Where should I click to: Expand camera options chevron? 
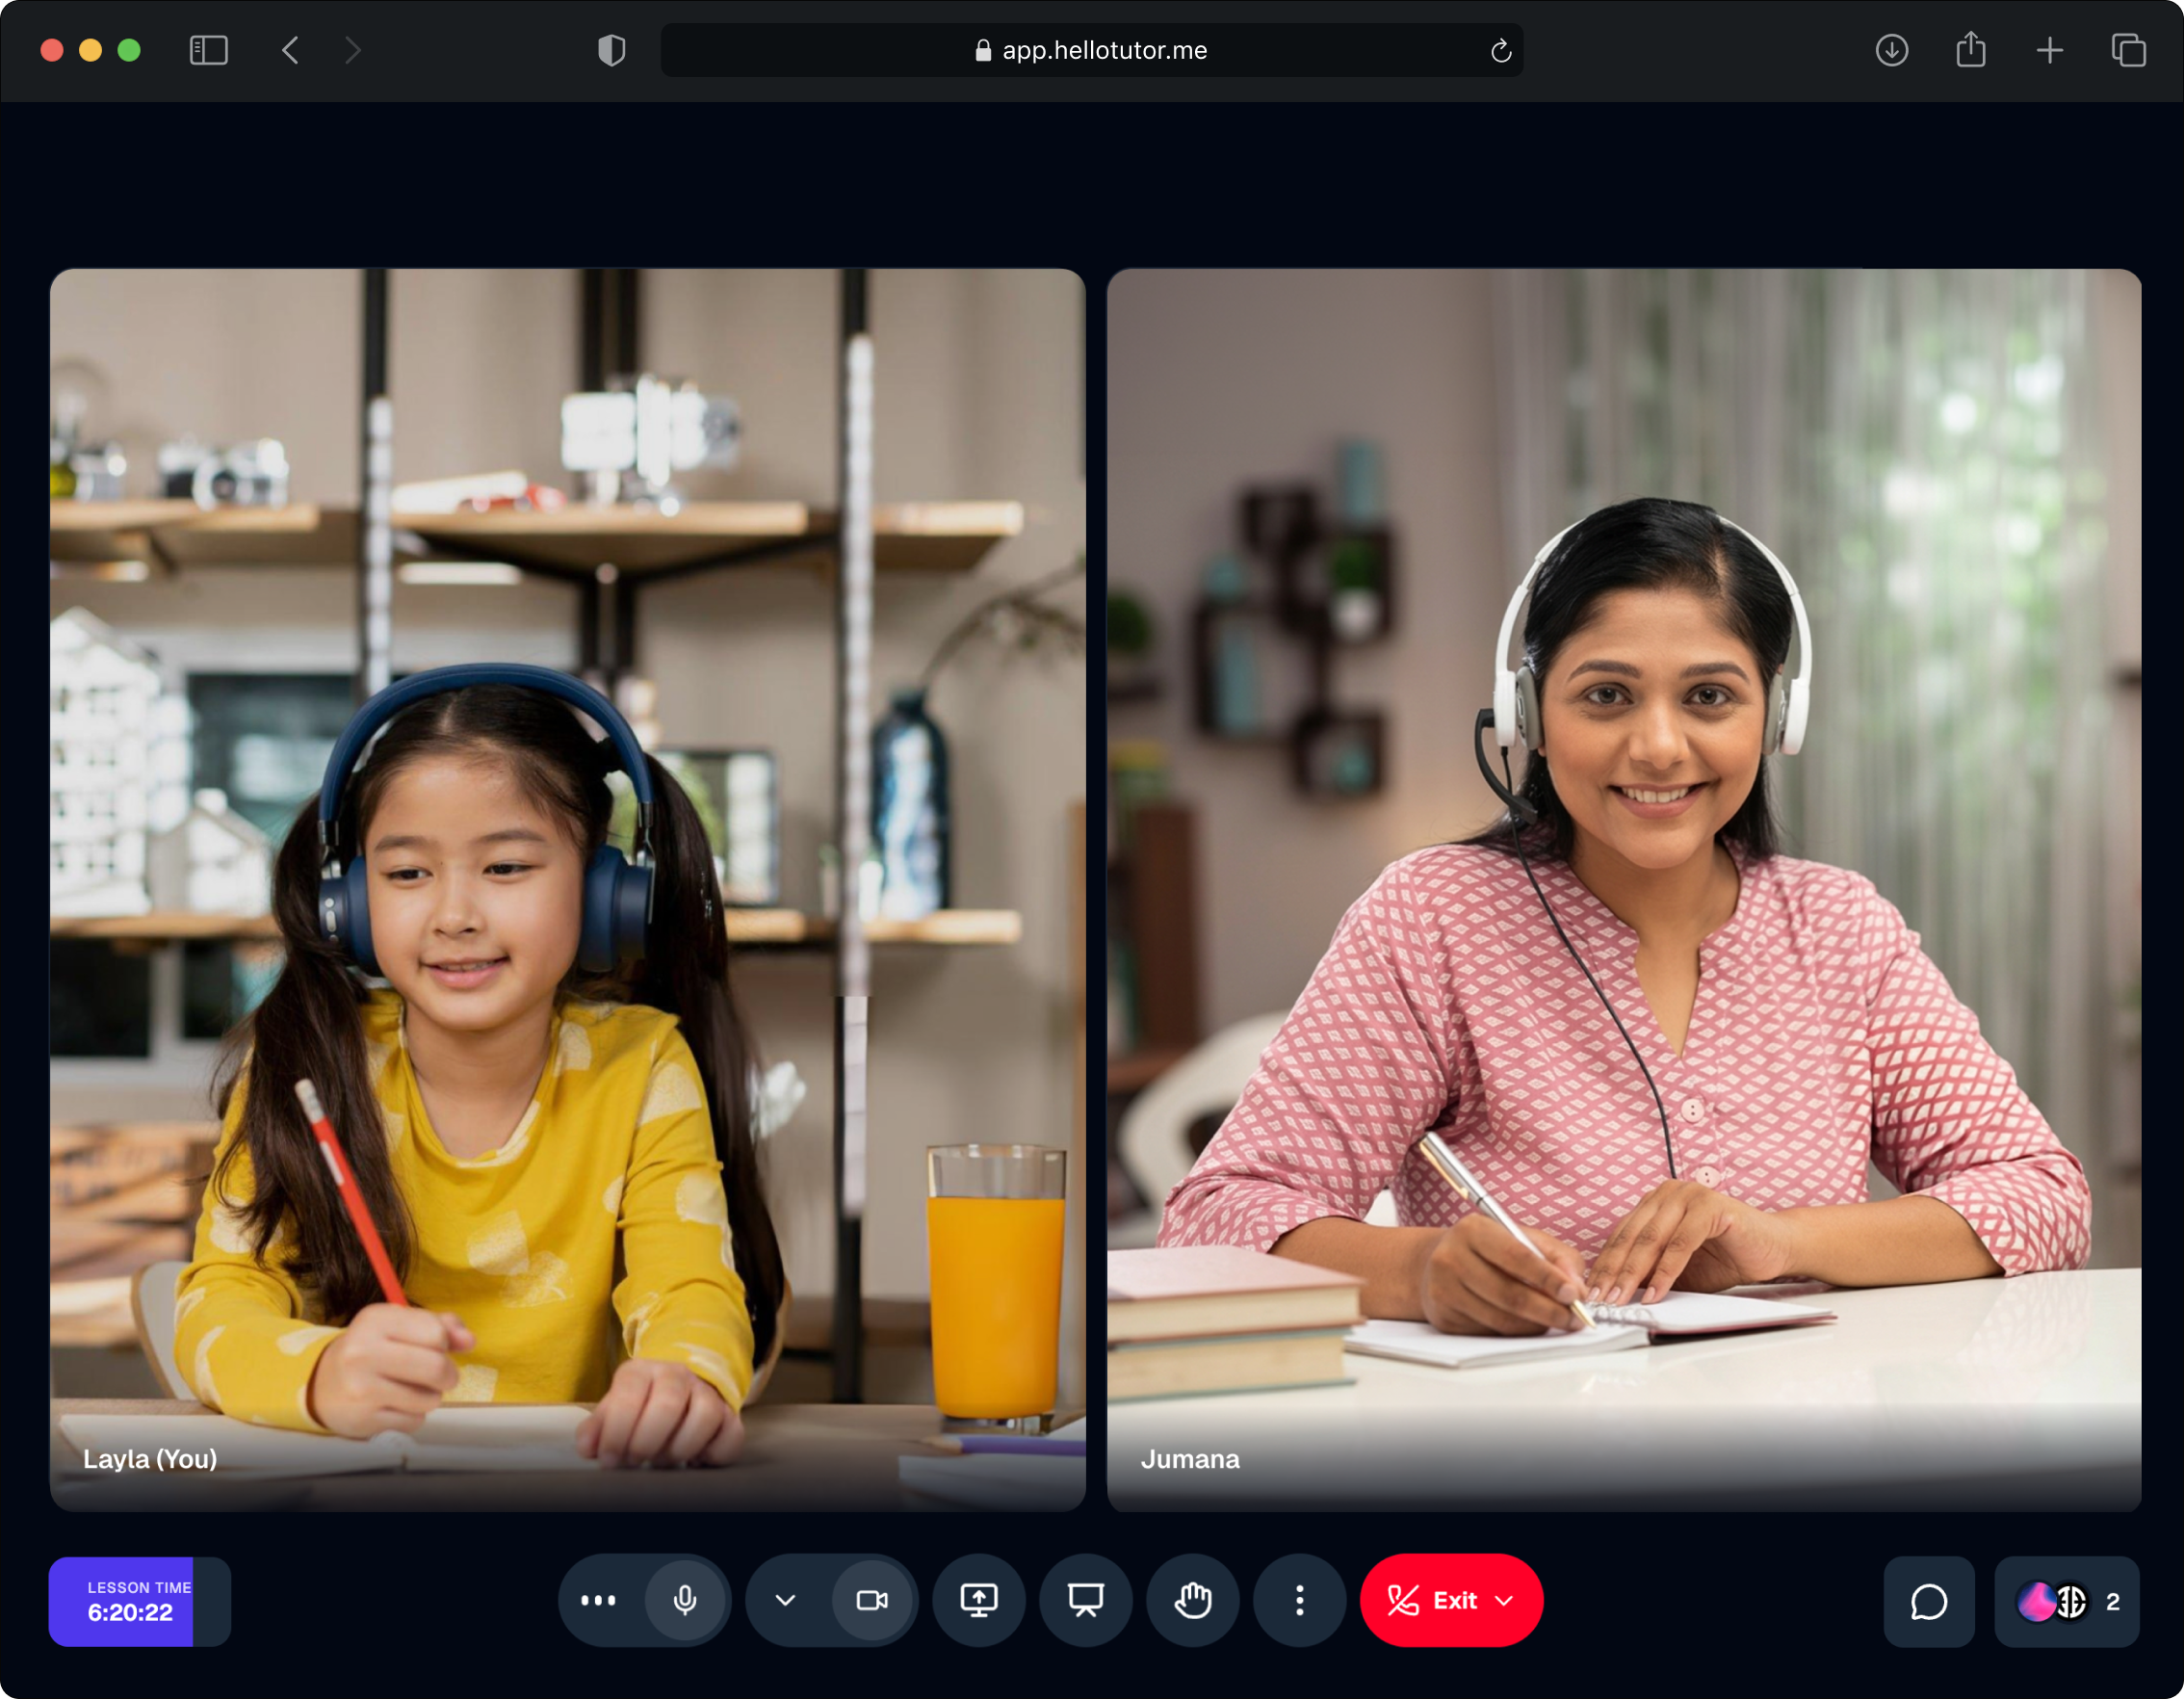point(786,1600)
